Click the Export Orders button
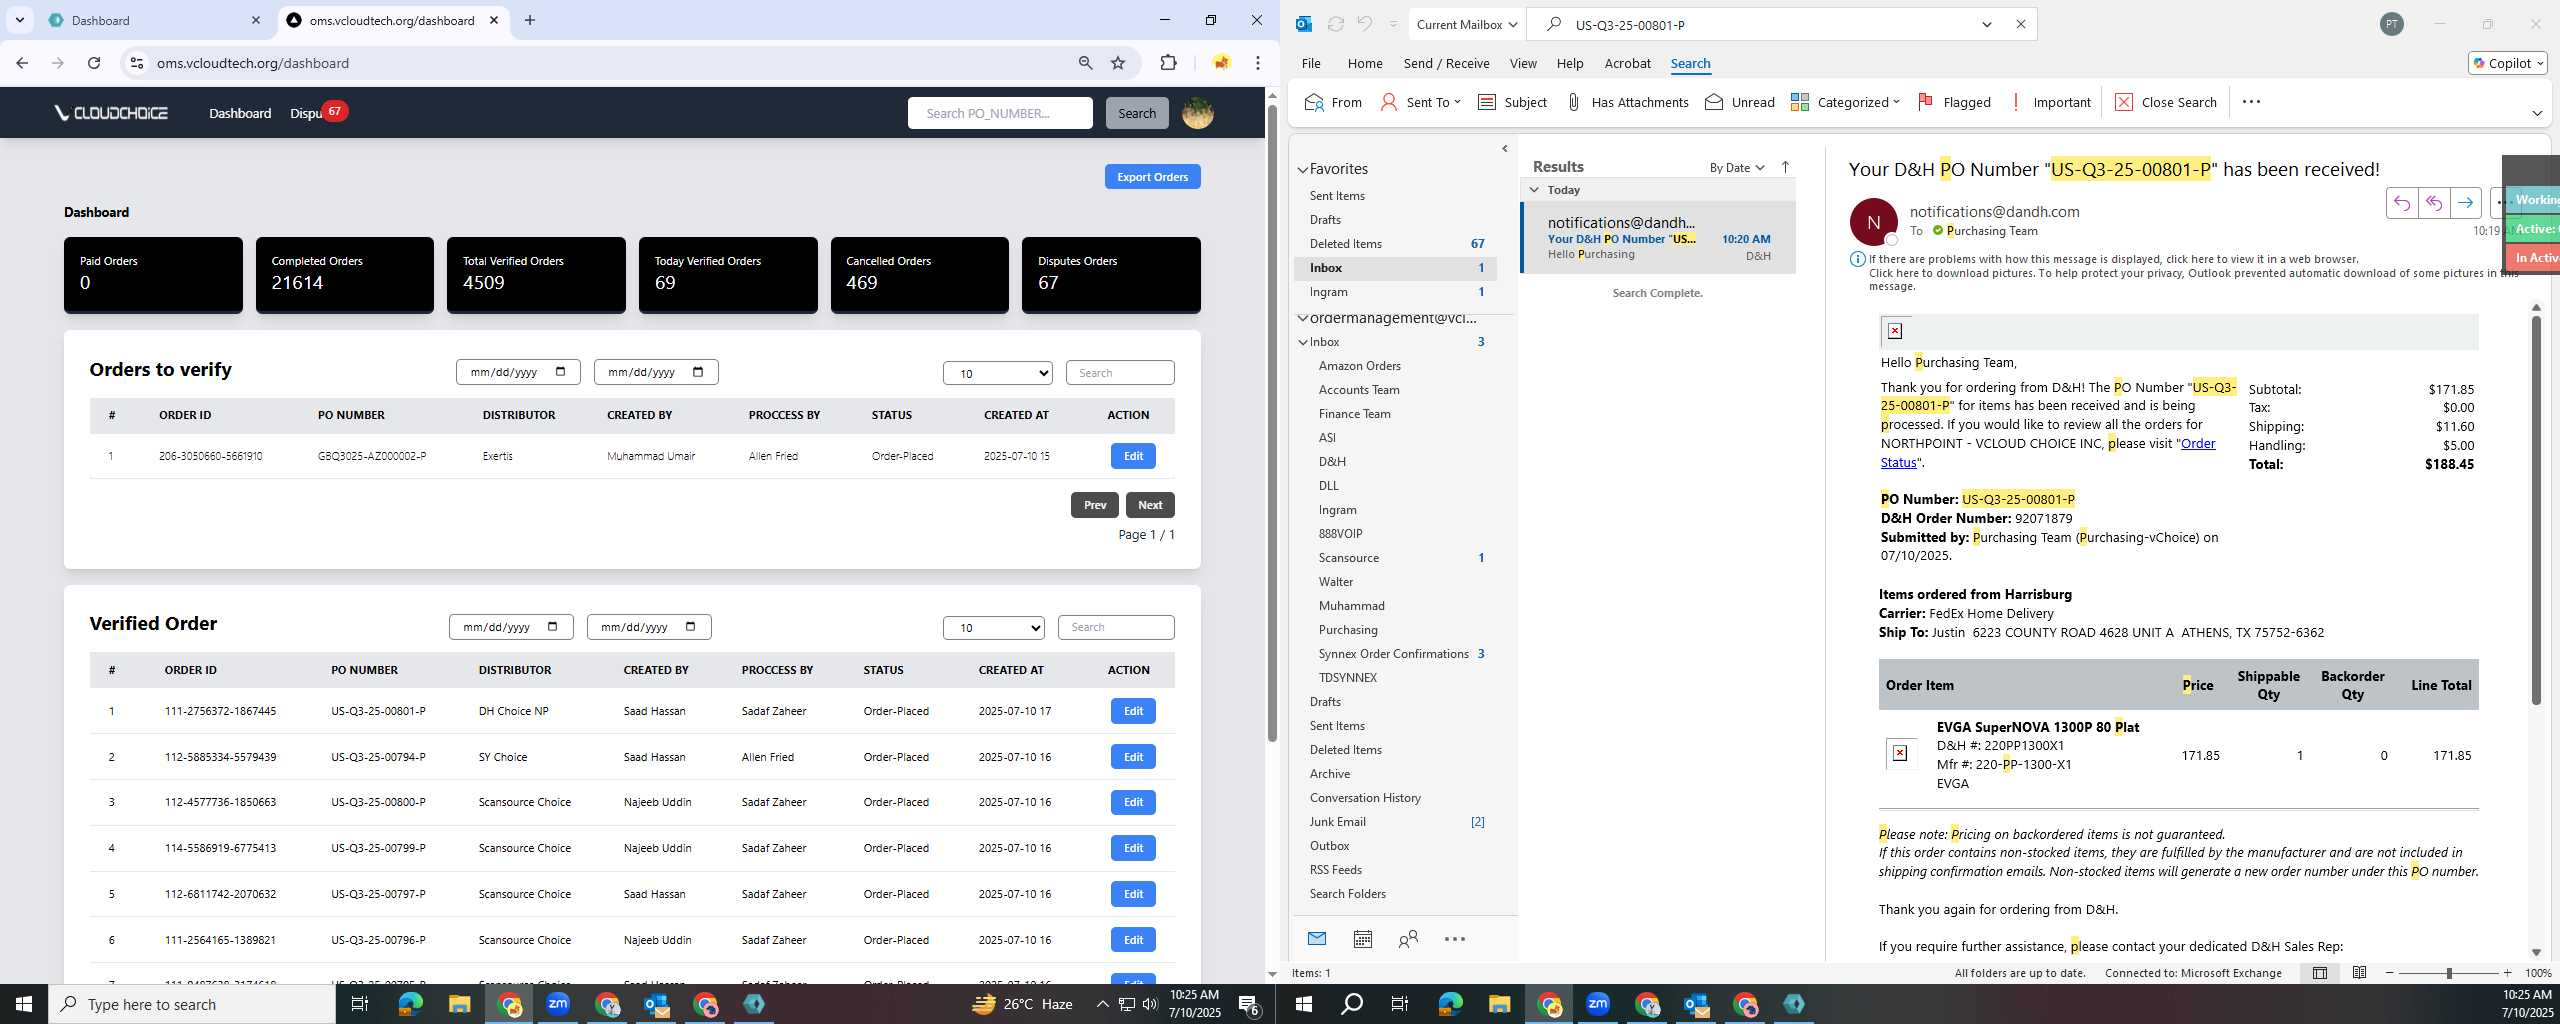This screenshot has width=2560, height=1024. pyautogui.click(x=1152, y=177)
